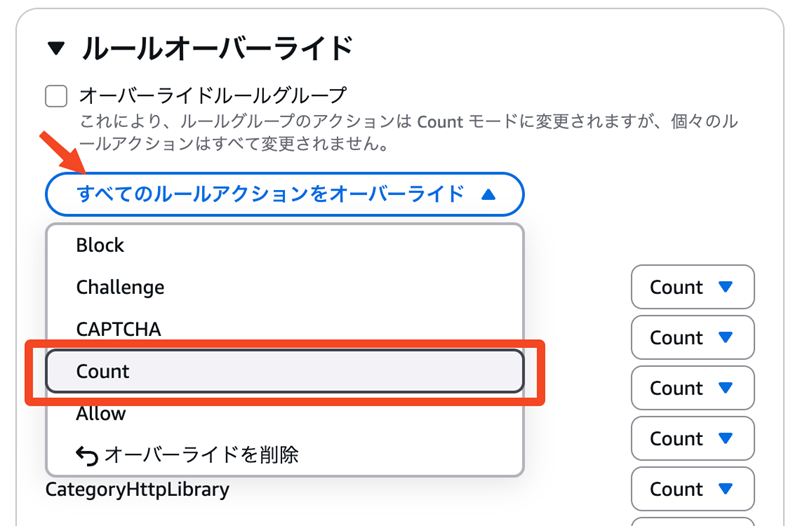
Task: Click the CategoryHttpLibrary rule name
Action: point(137,490)
